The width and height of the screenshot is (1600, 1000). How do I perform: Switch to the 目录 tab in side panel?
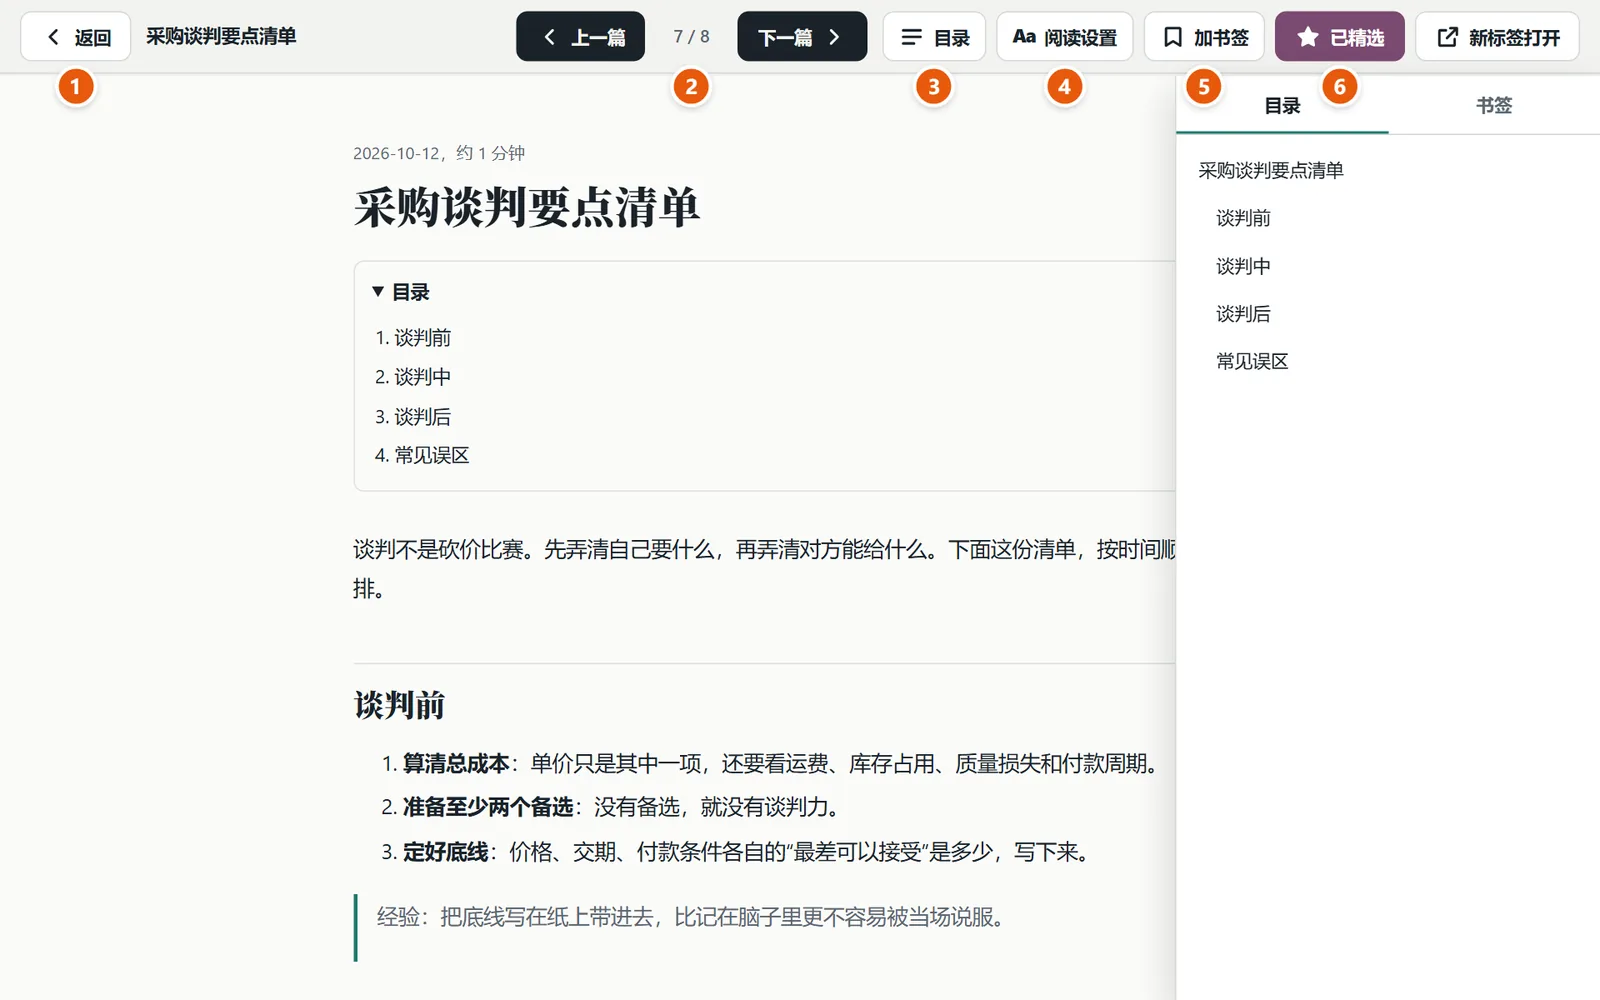[x=1282, y=105]
